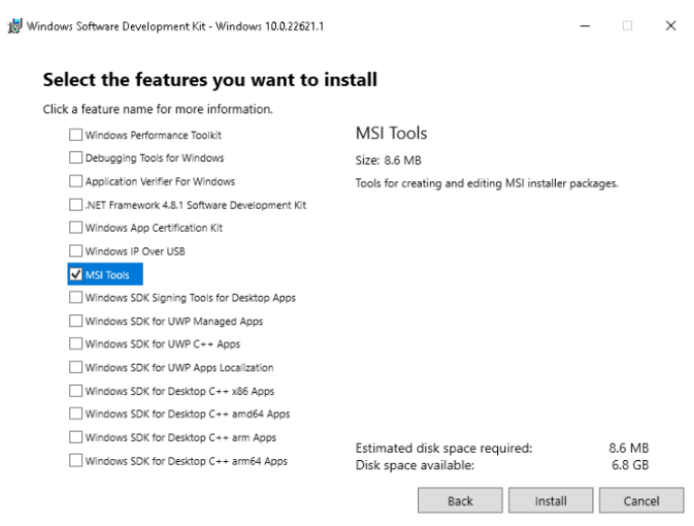Check Windows SDK for Desktop C++ x86 Apps
This screenshot has width=694, height=526.
(76, 391)
